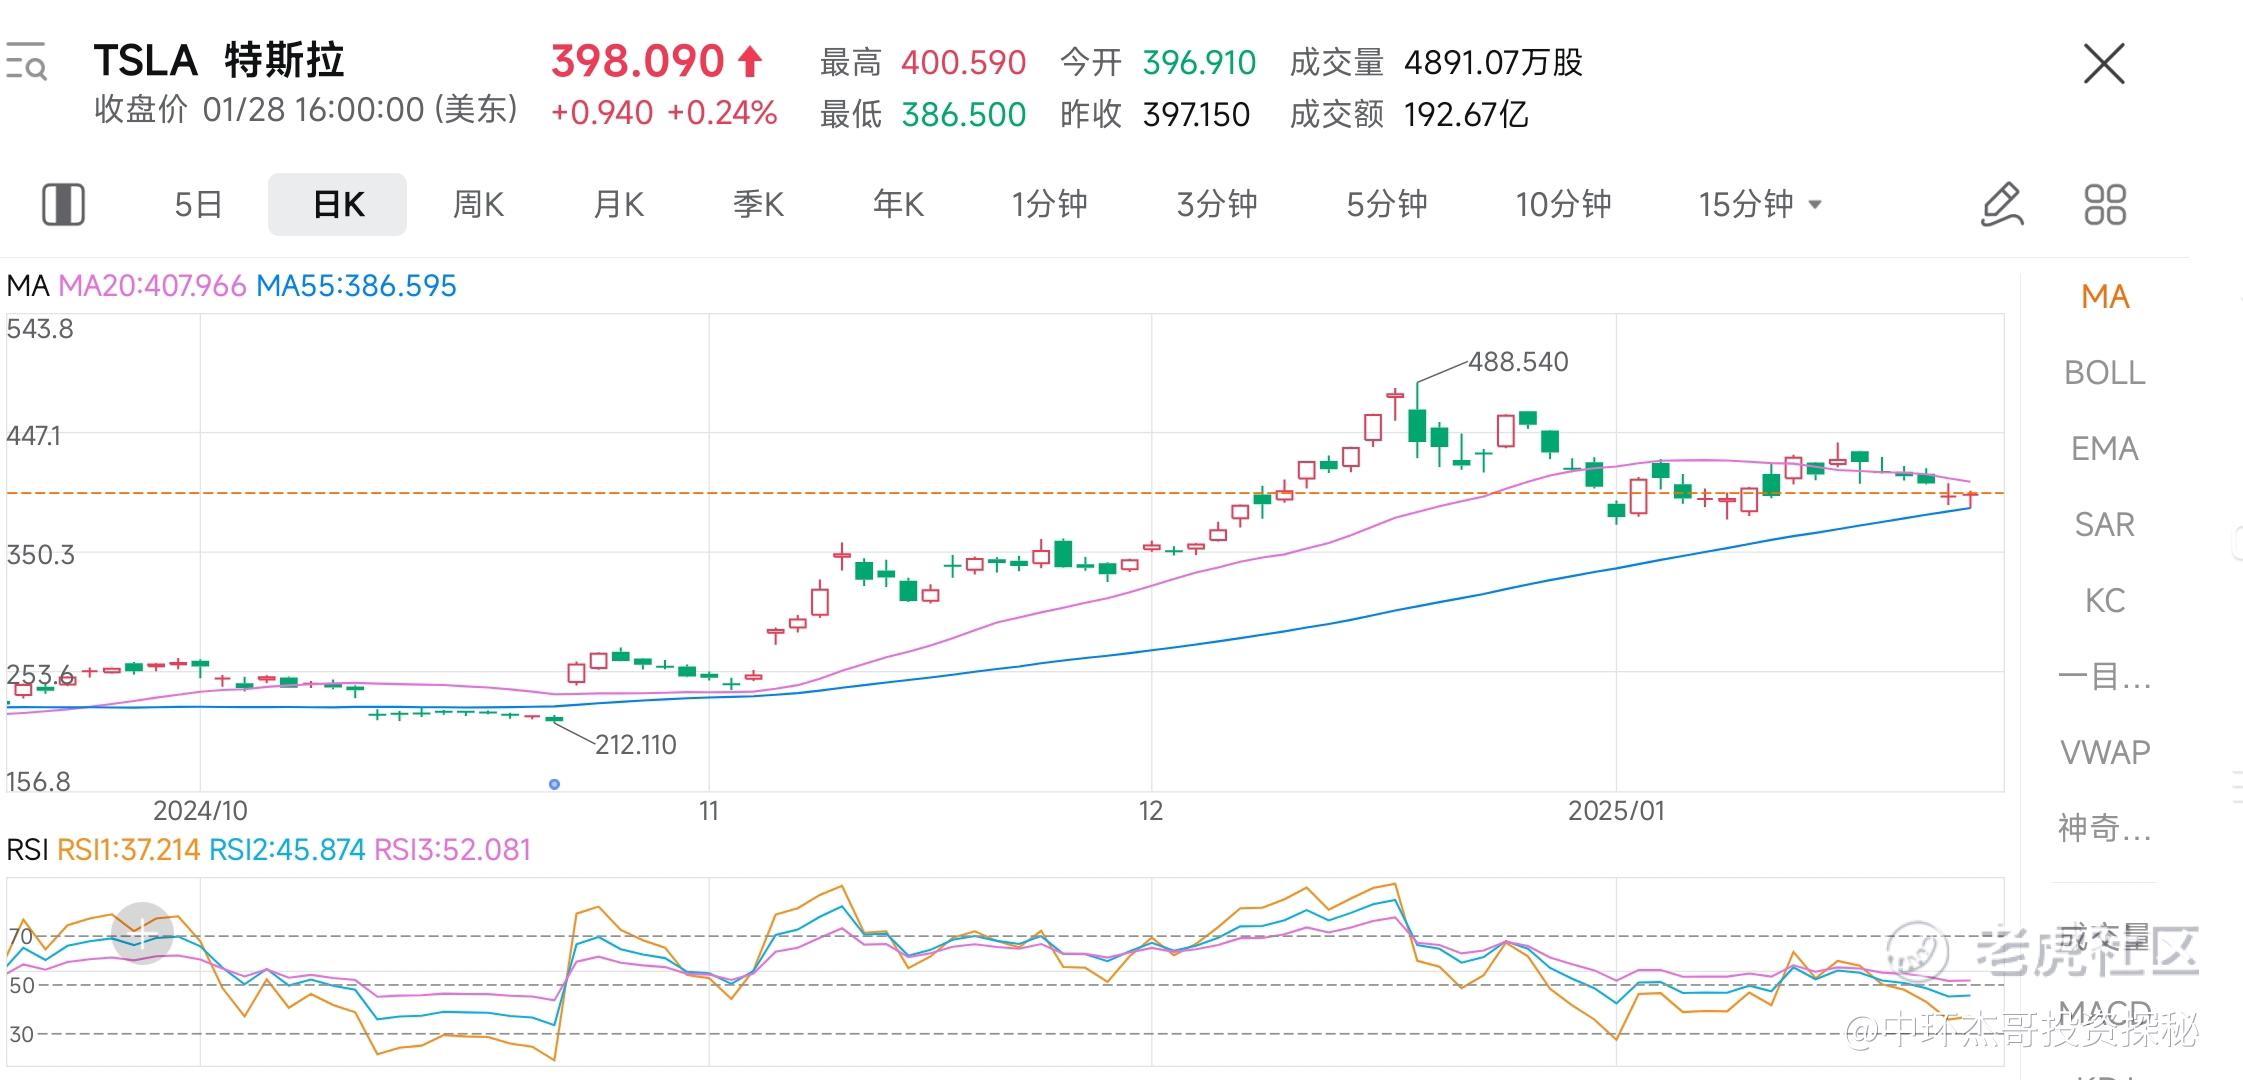Viewport: 2243px width, 1080px height.
Task: Open the stock search list icon
Action: [26, 61]
